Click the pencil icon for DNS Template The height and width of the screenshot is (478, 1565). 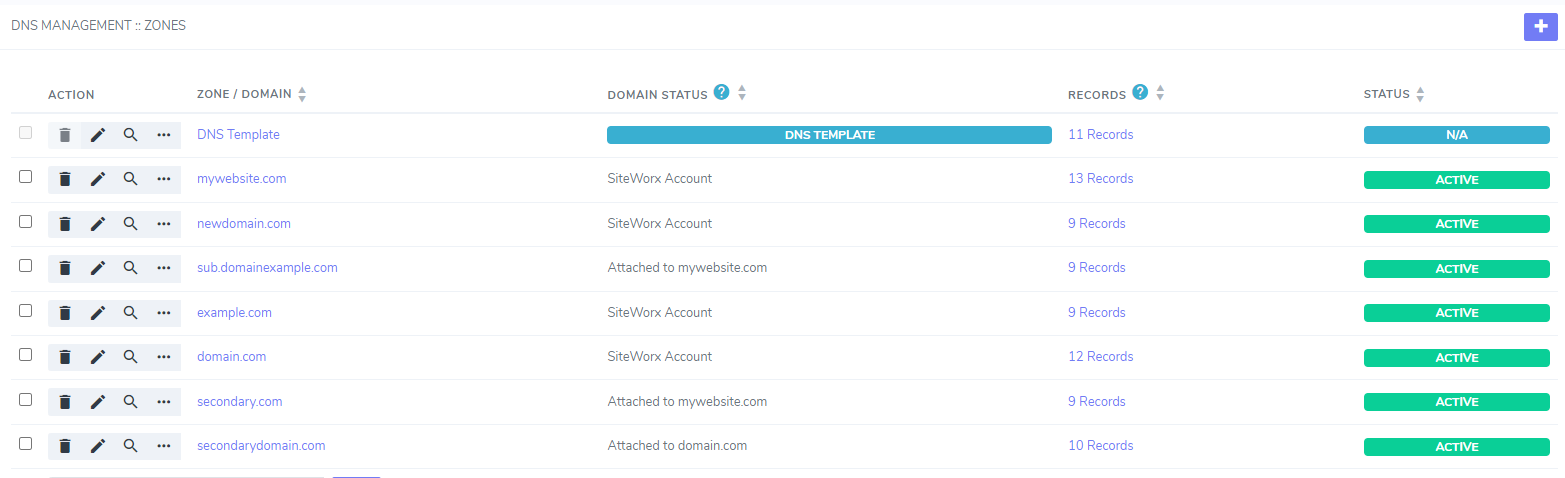coord(98,135)
